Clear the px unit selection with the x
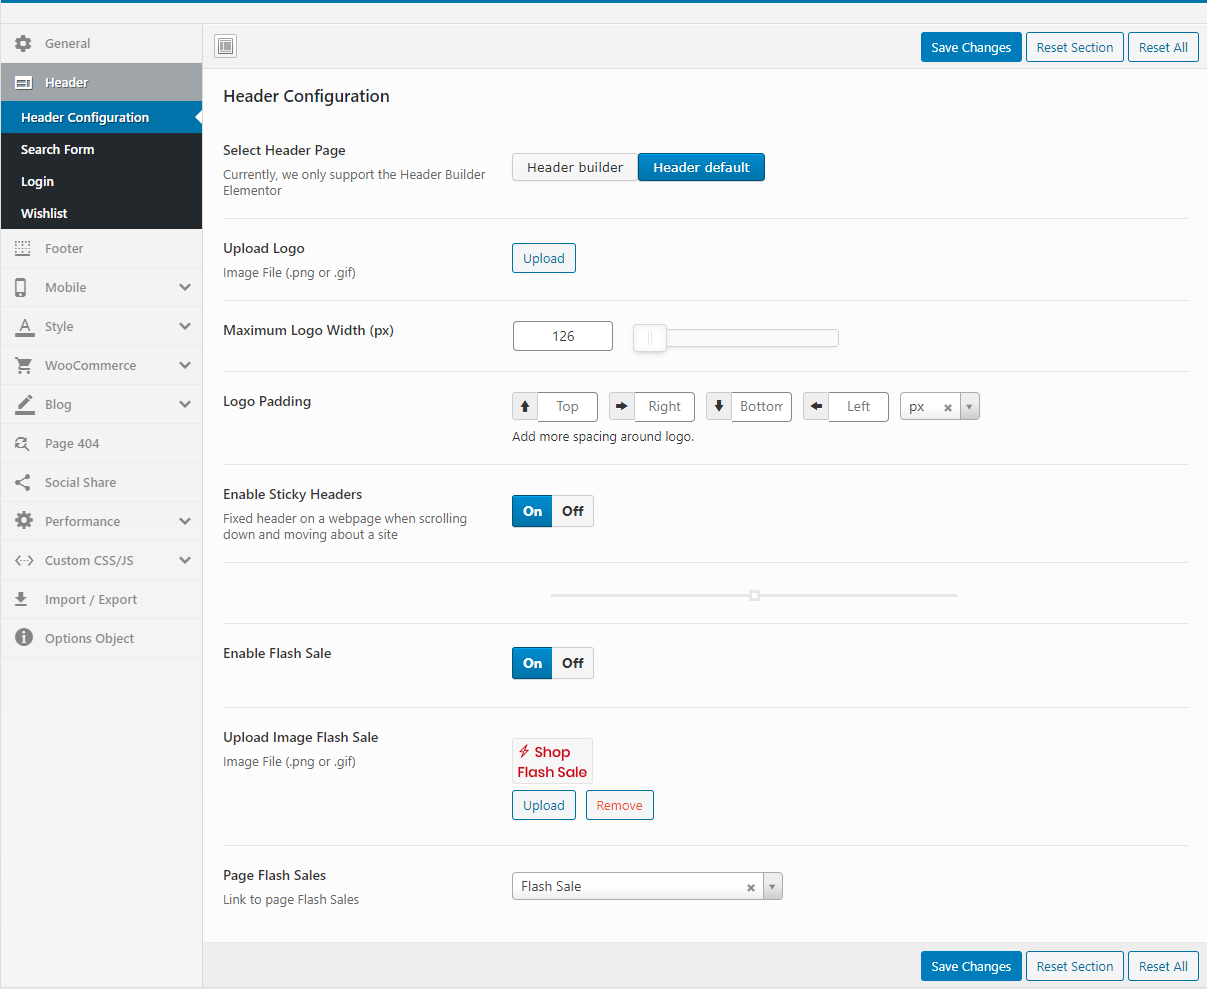 point(948,407)
